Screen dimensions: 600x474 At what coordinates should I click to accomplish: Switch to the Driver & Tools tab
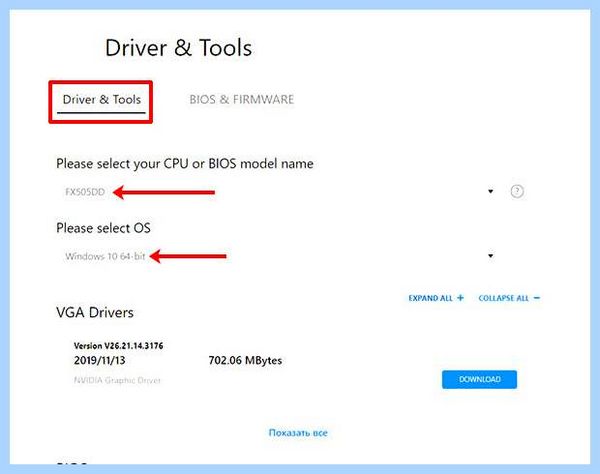101,99
